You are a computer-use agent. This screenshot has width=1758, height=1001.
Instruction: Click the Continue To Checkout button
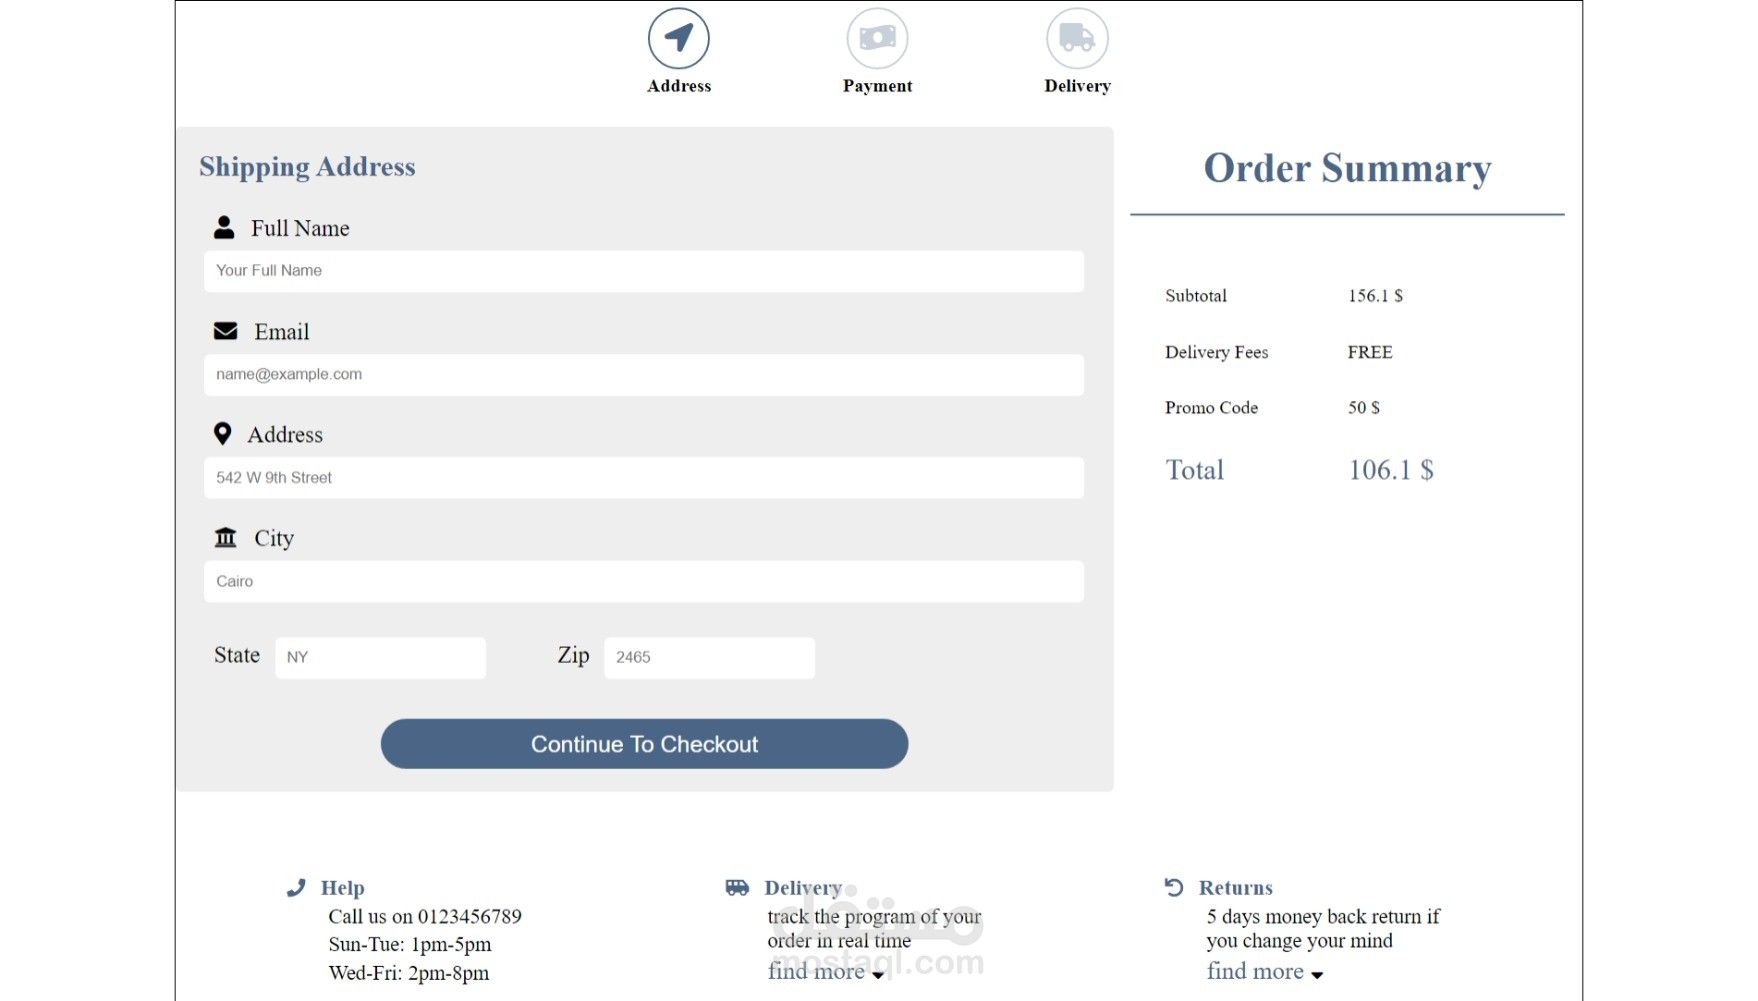tap(644, 744)
